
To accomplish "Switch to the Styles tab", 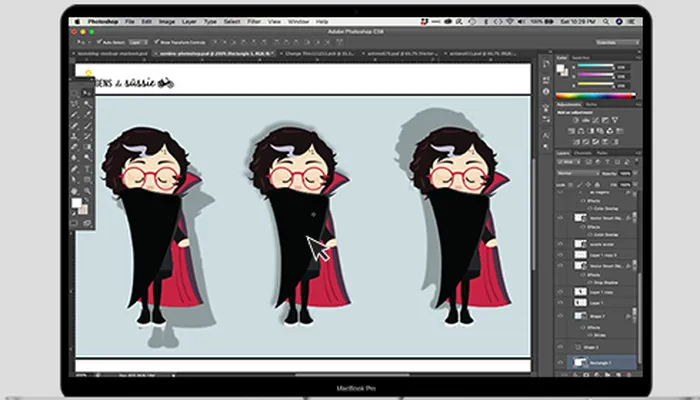I will (592, 104).
